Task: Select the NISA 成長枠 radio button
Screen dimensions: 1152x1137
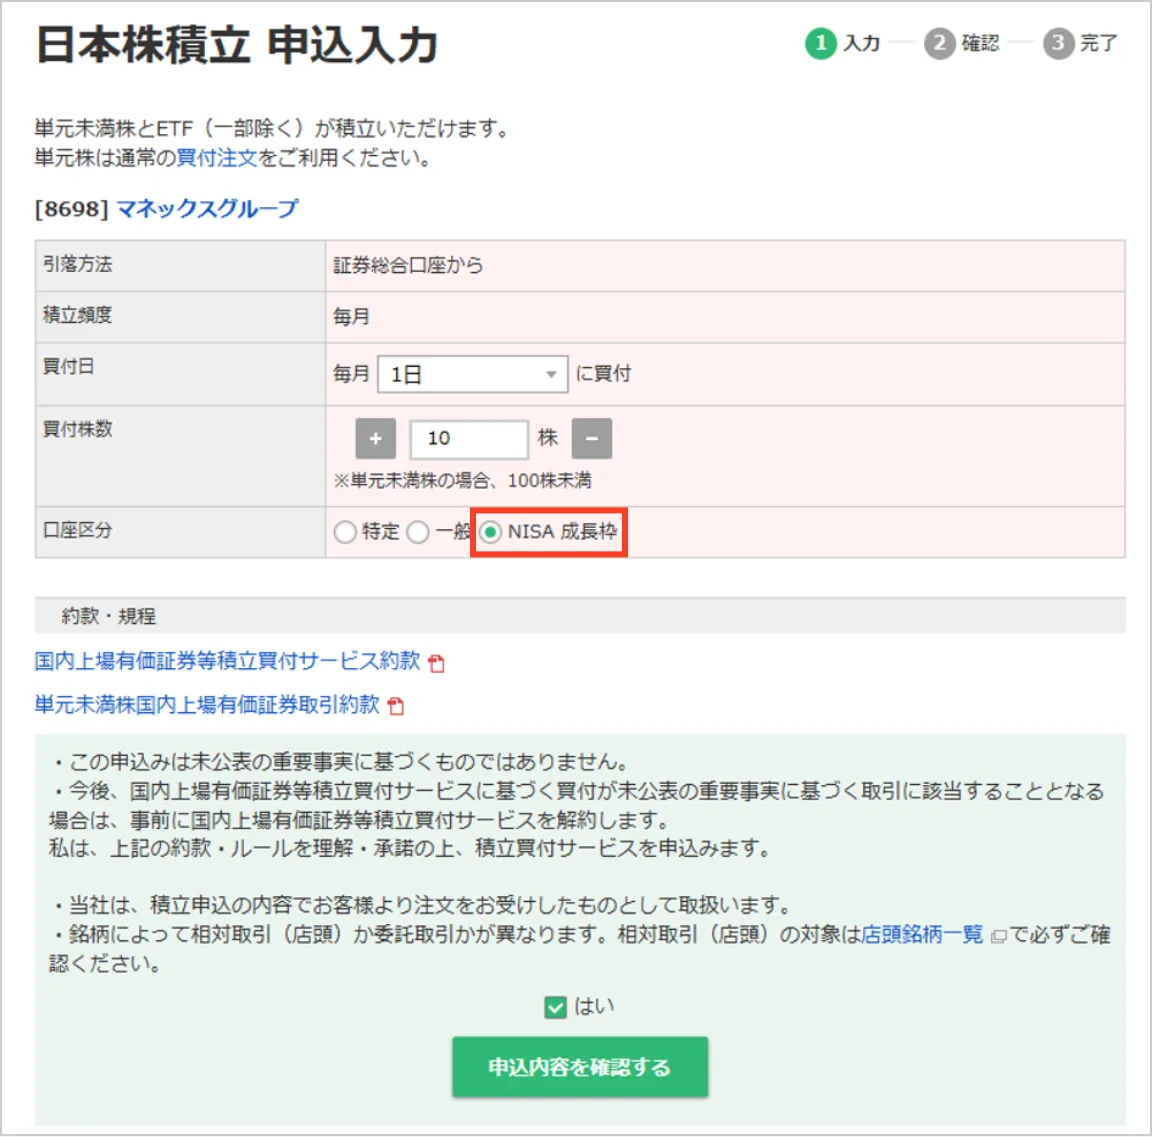Action: coord(490,532)
